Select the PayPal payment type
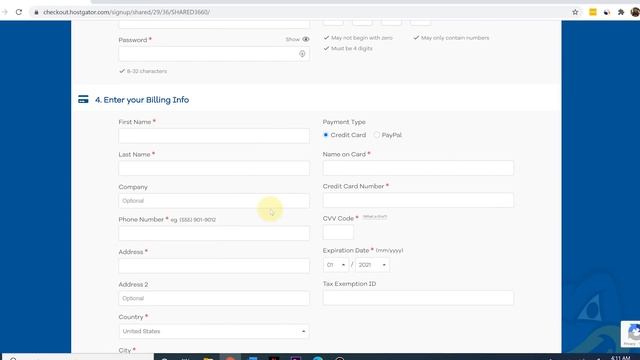Image resolution: width=640 pixels, height=360 pixels. pos(377,135)
